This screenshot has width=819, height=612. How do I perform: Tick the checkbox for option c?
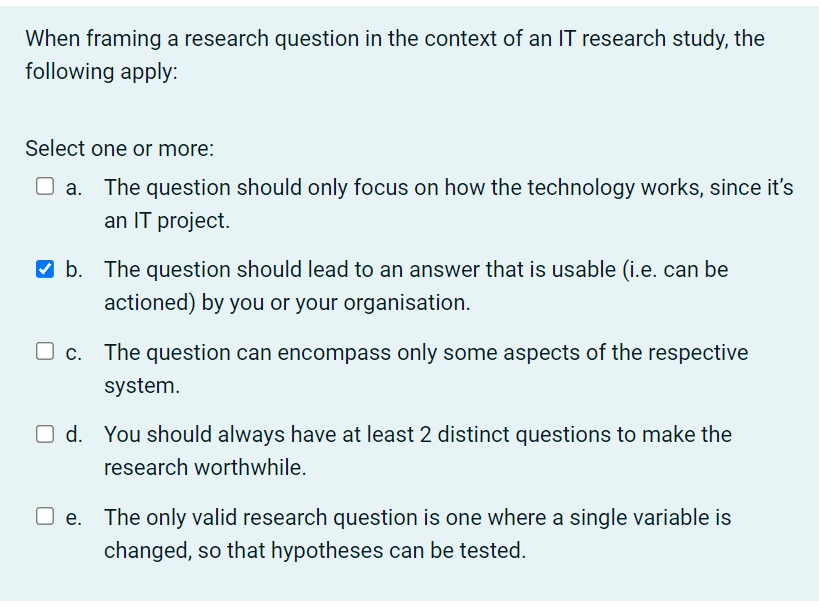click(45, 351)
